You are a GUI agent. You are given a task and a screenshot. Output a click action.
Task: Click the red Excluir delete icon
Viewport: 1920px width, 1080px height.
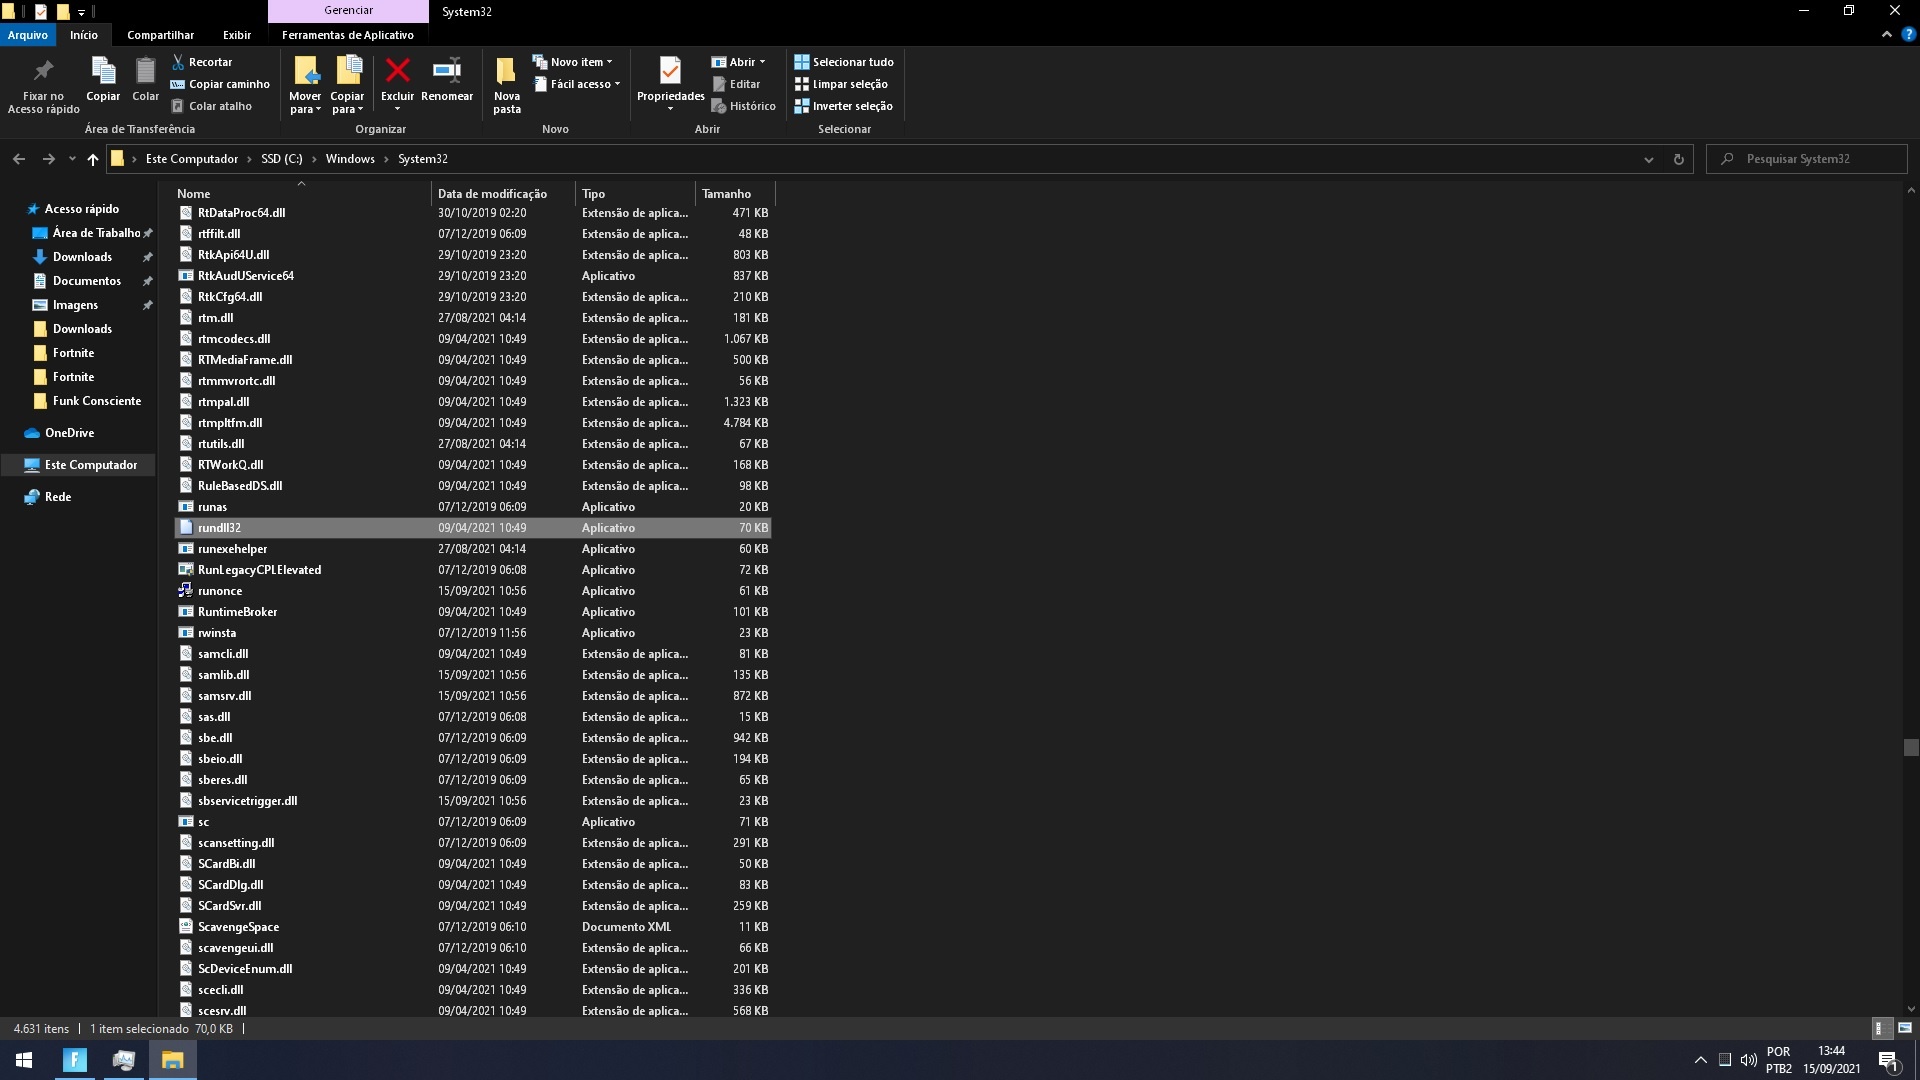click(397, 72)
